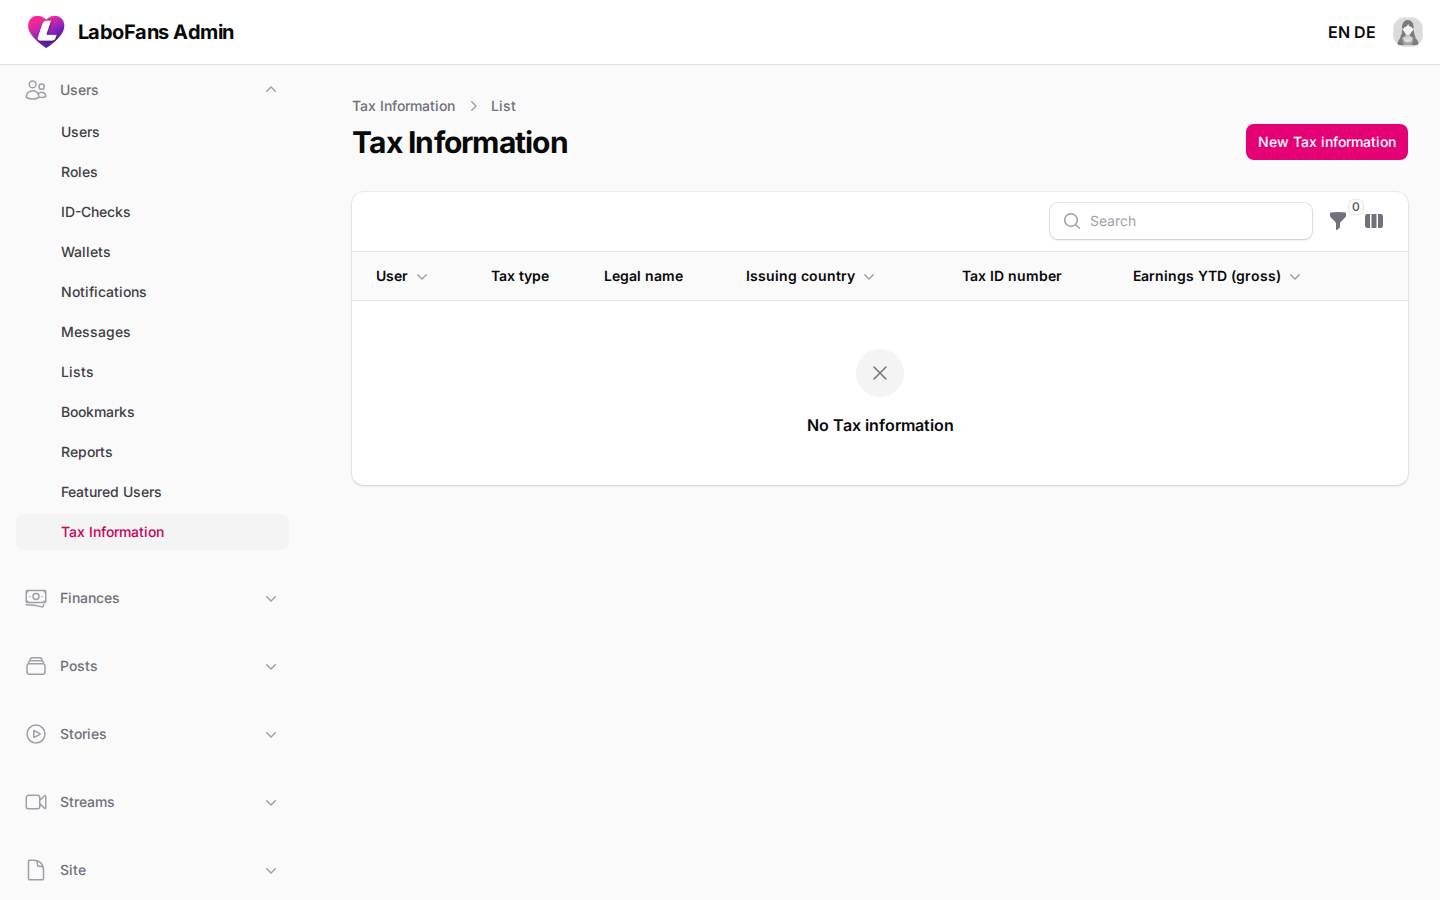This screenshot has width=1440, height=900.
Task: Click New Tax information button
Action: coord(1326,142)
